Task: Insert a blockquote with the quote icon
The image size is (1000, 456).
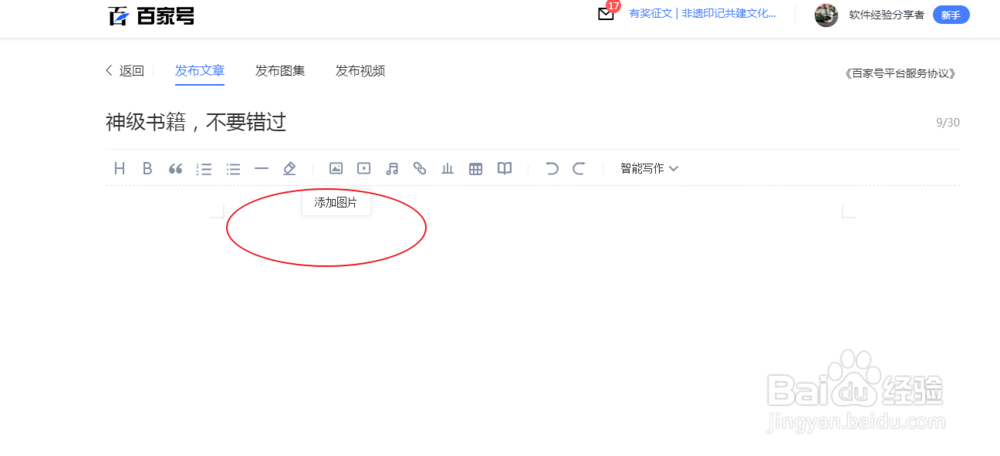Action: click(x=175, y=169)
